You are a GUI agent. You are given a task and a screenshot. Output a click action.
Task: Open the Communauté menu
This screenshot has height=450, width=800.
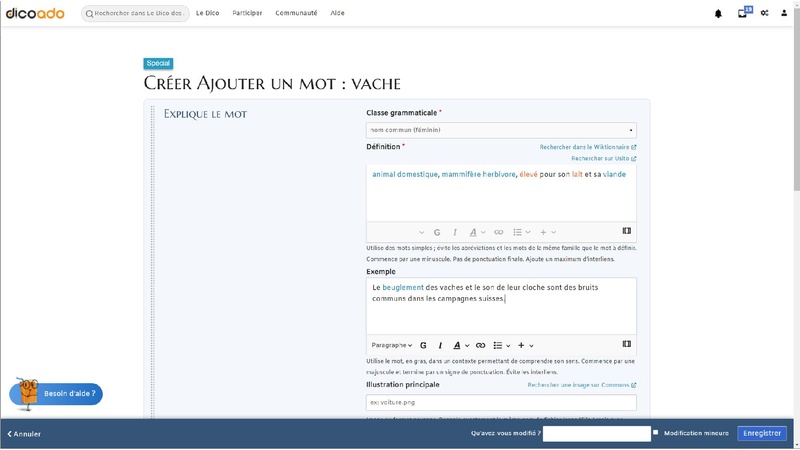(296, 13)
